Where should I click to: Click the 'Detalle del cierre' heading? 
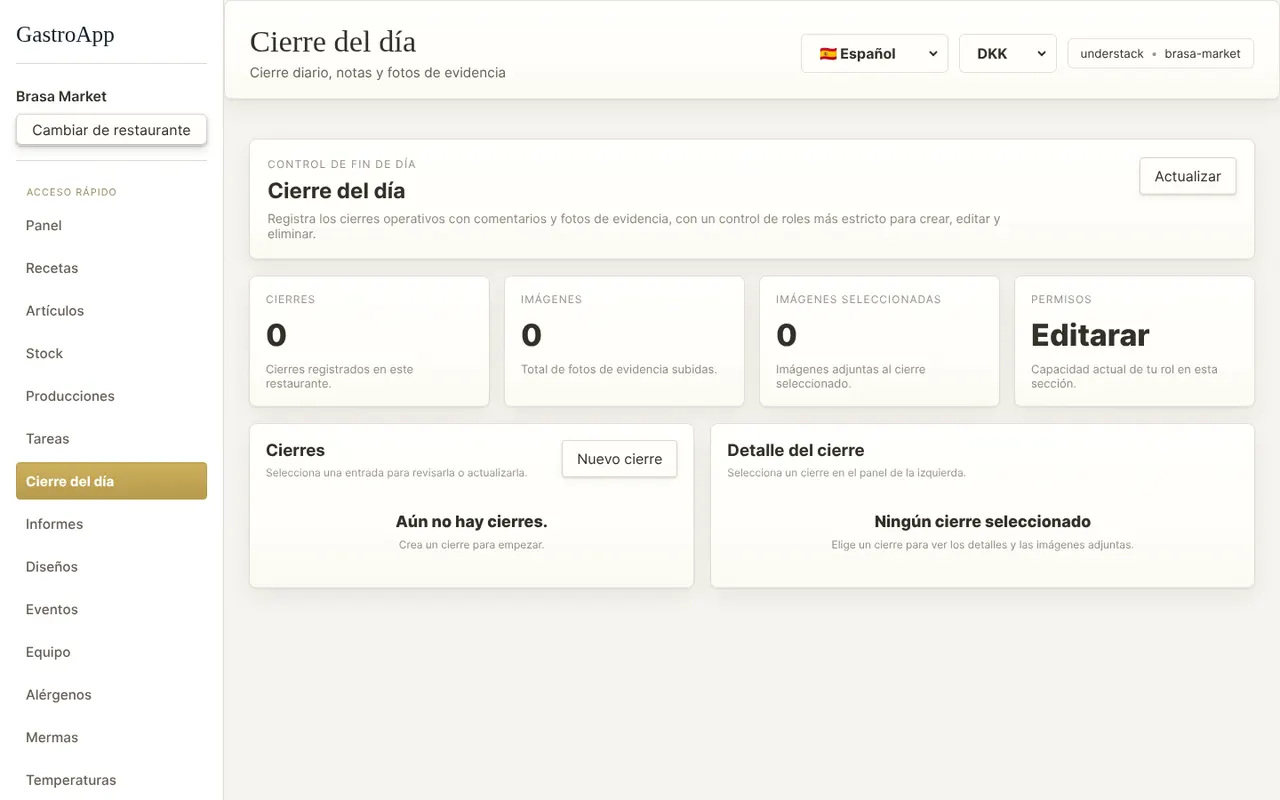coord(795,450)
